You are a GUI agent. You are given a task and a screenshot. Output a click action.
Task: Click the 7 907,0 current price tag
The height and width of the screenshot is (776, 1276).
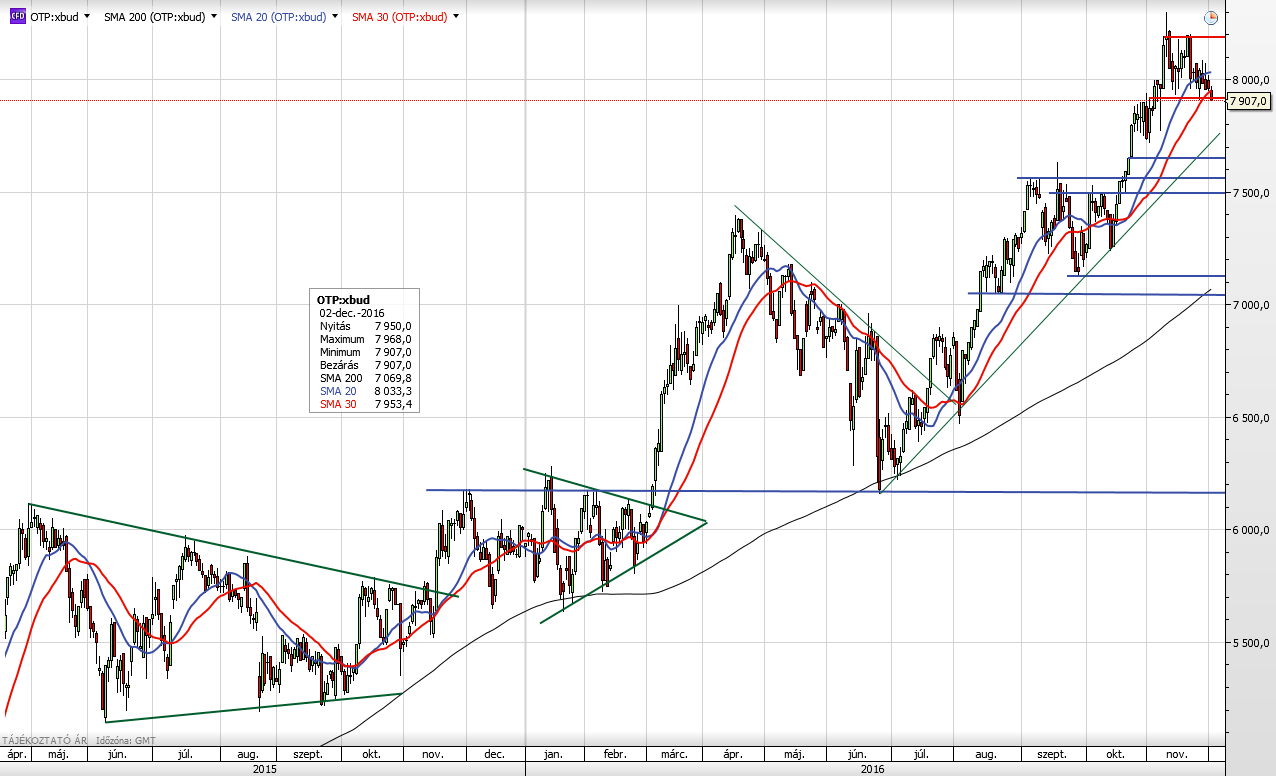pyautogui.click(x=1248, y=101)
